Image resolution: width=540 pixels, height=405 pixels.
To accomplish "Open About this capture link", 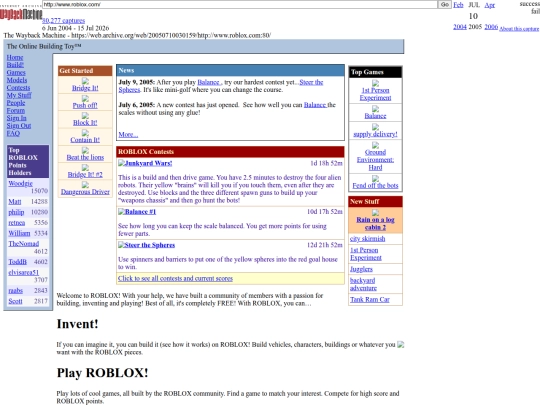I will click(519, 29).
